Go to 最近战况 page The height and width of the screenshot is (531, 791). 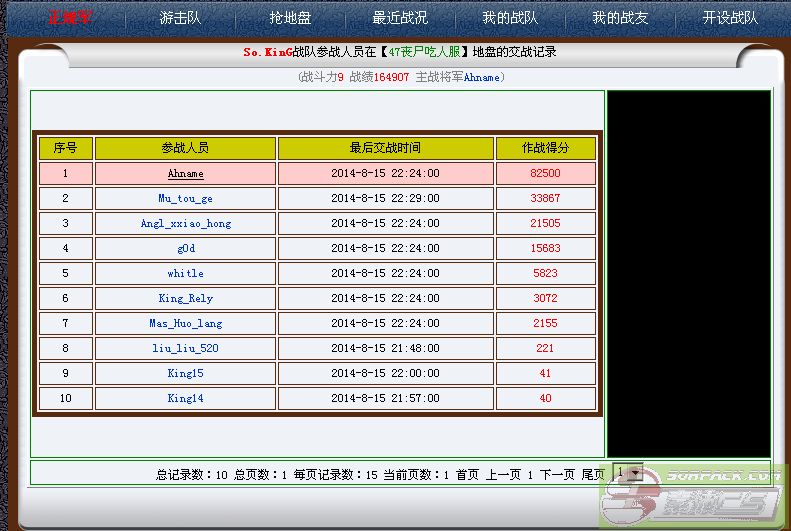coord(399,18)
